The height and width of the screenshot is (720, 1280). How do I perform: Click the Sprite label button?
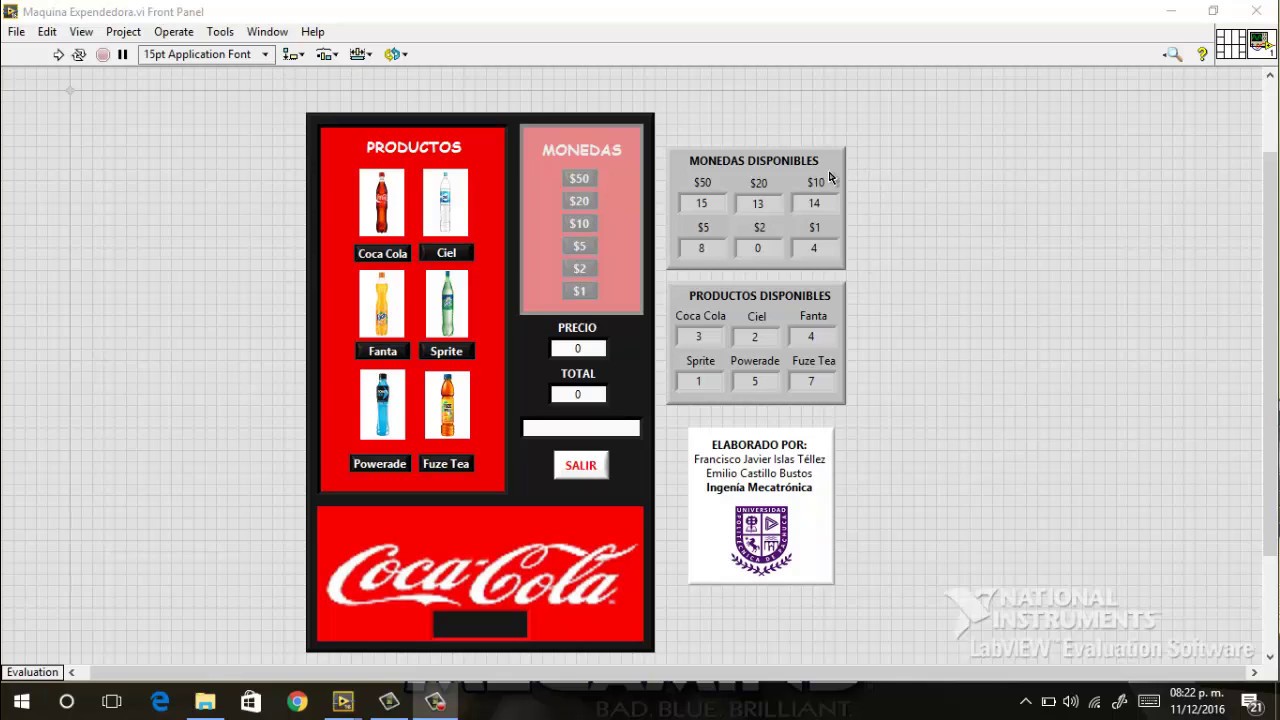click(446, 351)
